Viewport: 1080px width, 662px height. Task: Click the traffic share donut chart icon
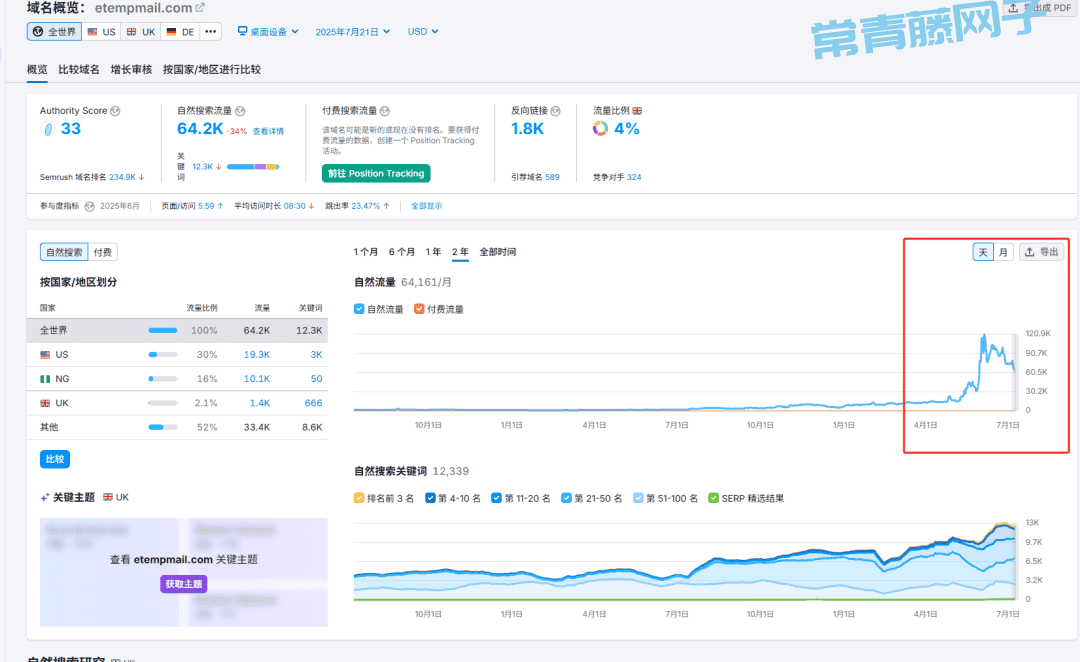click(x=601, y=129)
